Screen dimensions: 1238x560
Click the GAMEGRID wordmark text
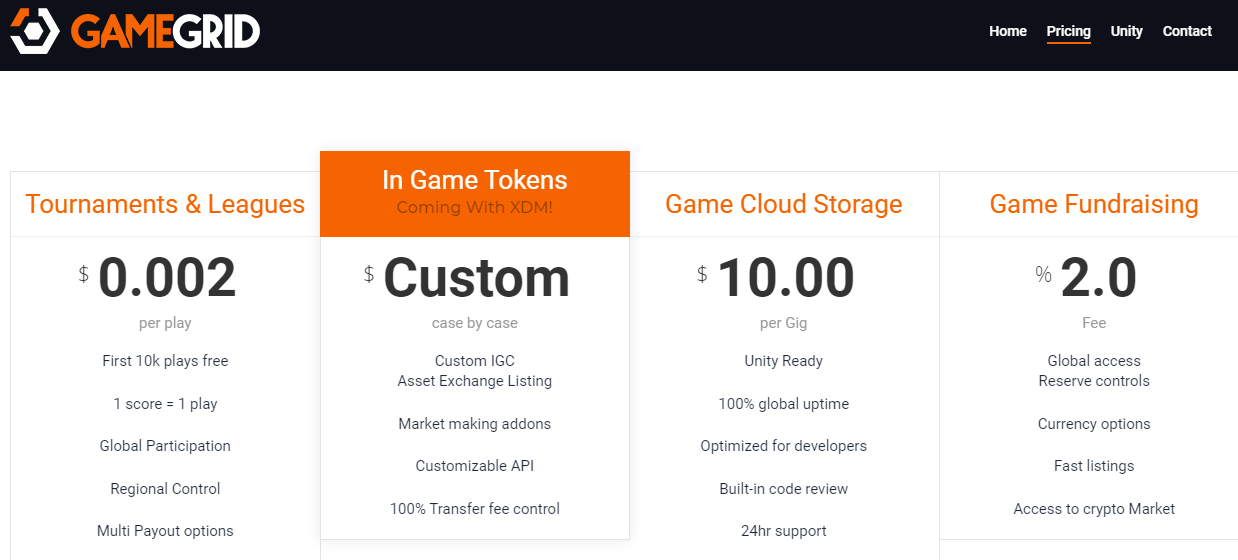point(165,31)
